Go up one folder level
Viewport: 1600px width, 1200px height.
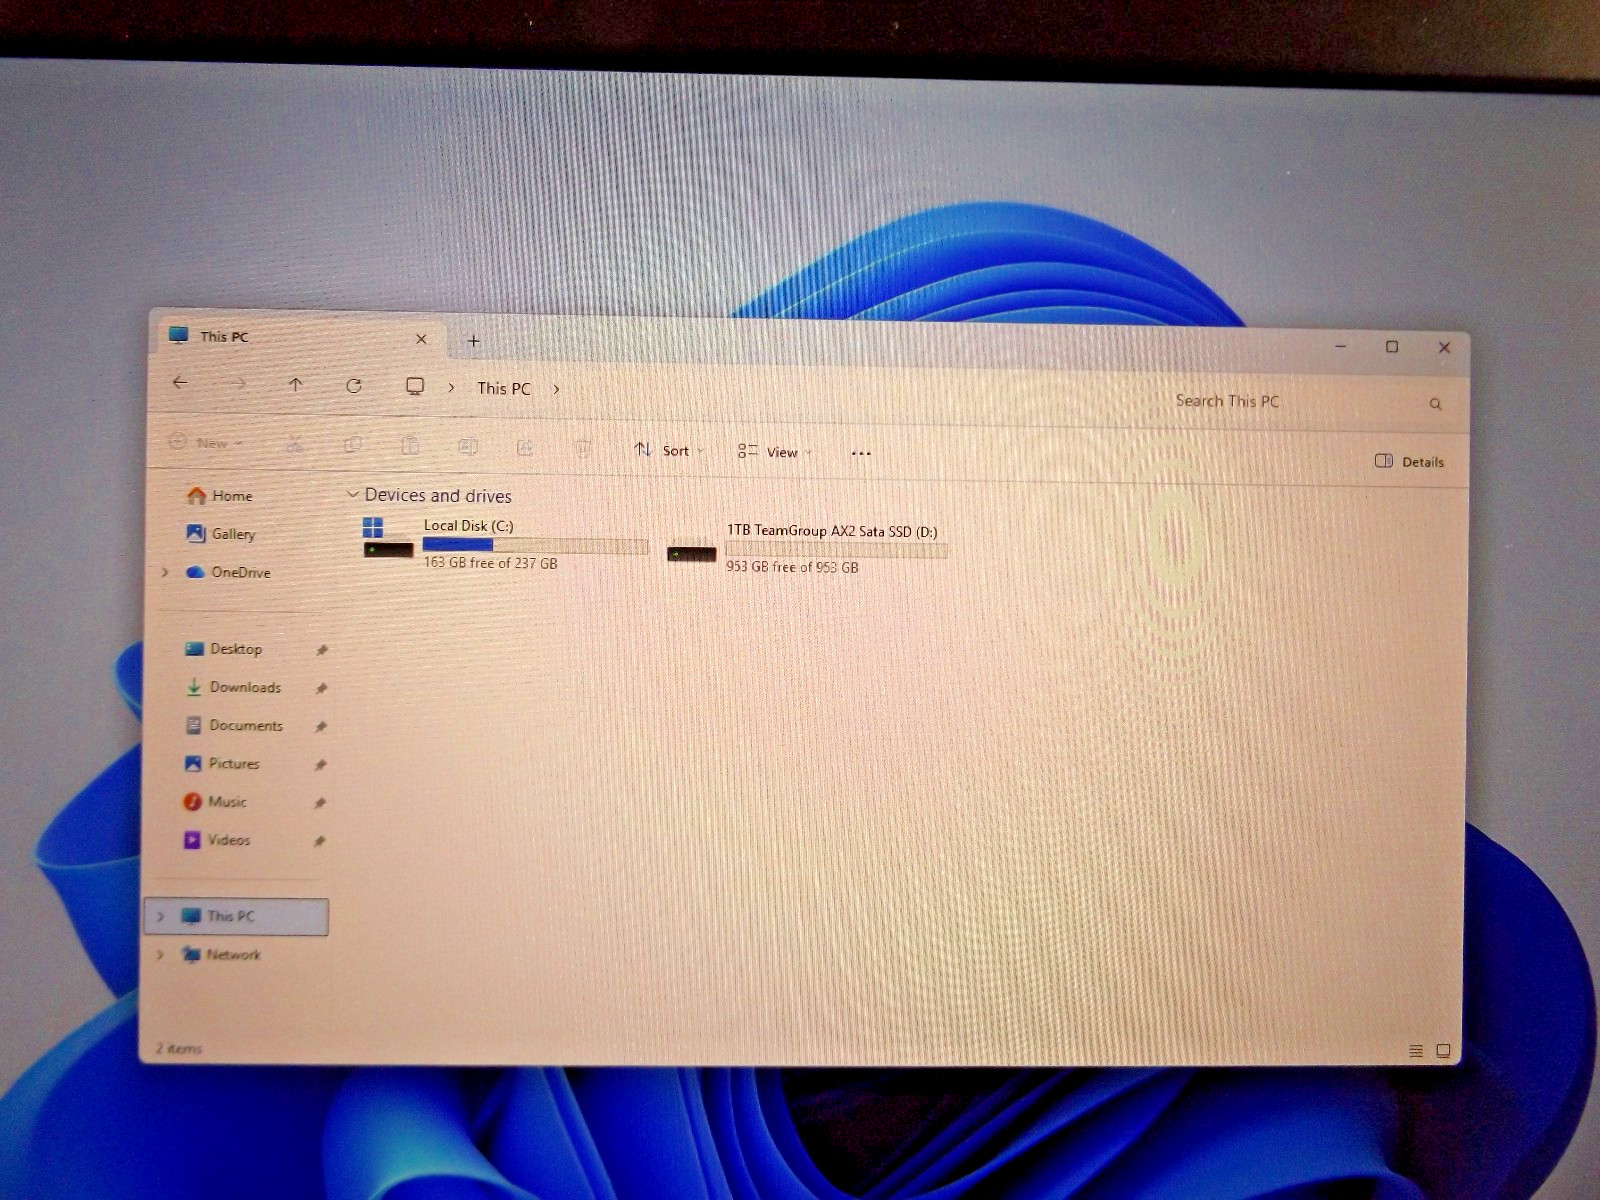pos(295,384)
